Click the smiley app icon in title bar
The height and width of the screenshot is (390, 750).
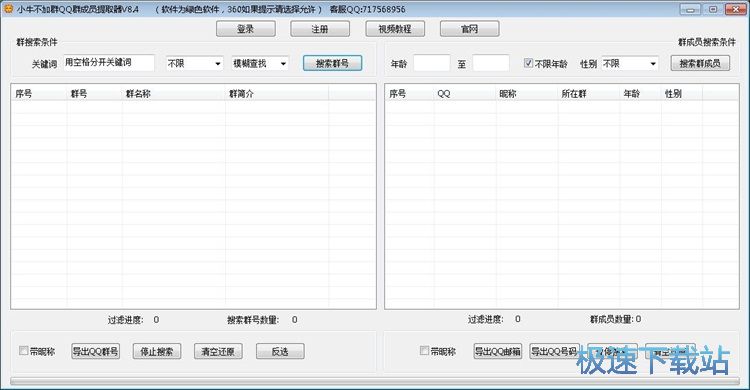(8, 9)
